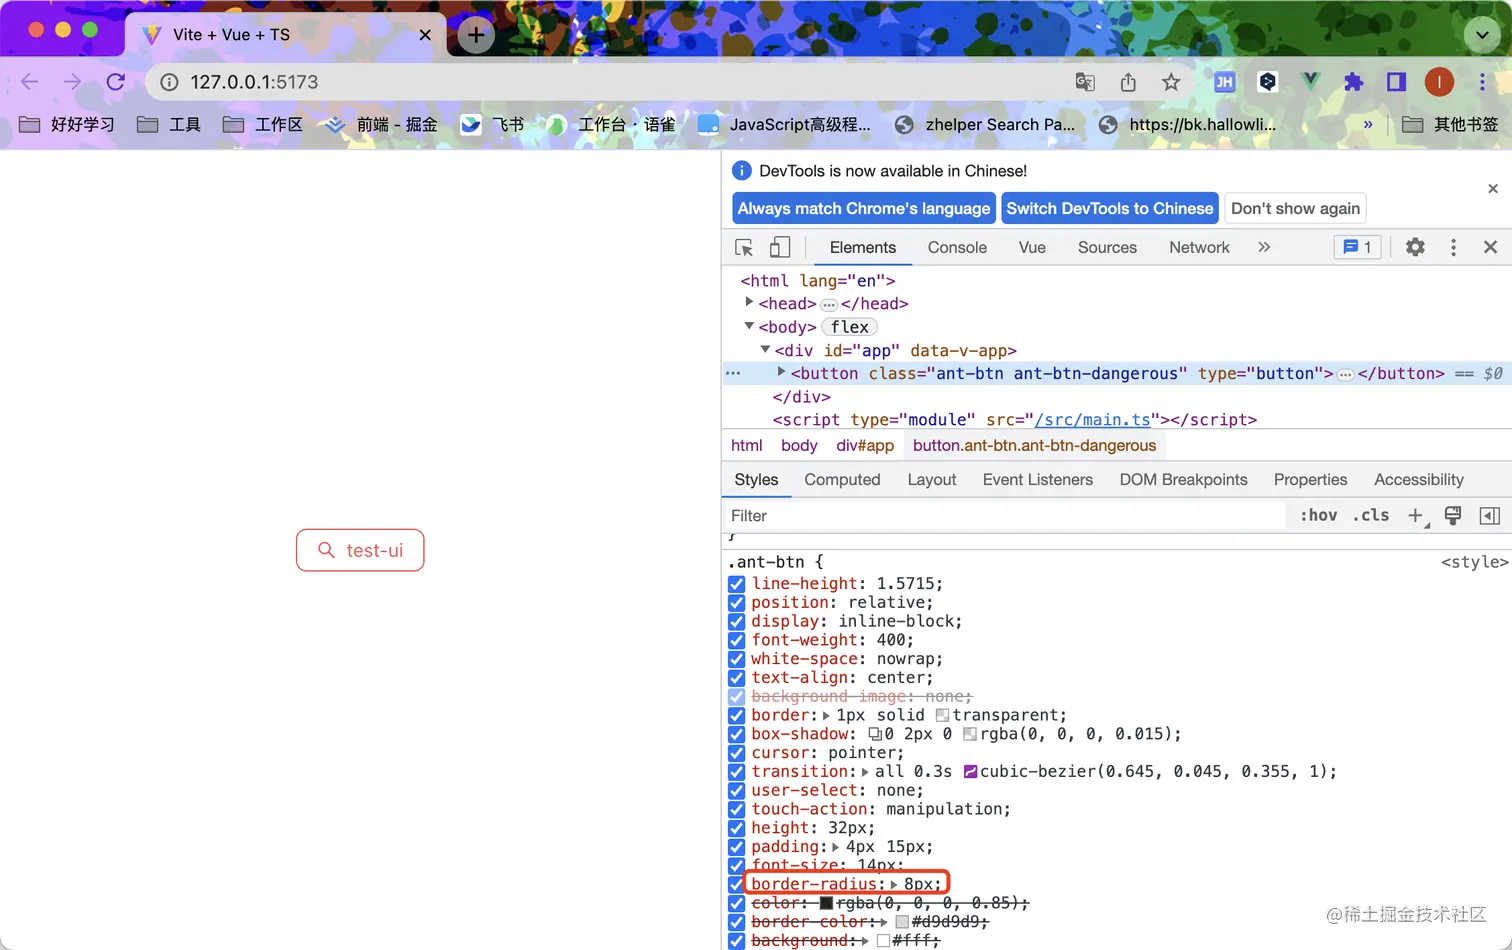Open the transparent border color swatch
The height and width of the screenshot is (950, 1512).
tap(942, 715)
